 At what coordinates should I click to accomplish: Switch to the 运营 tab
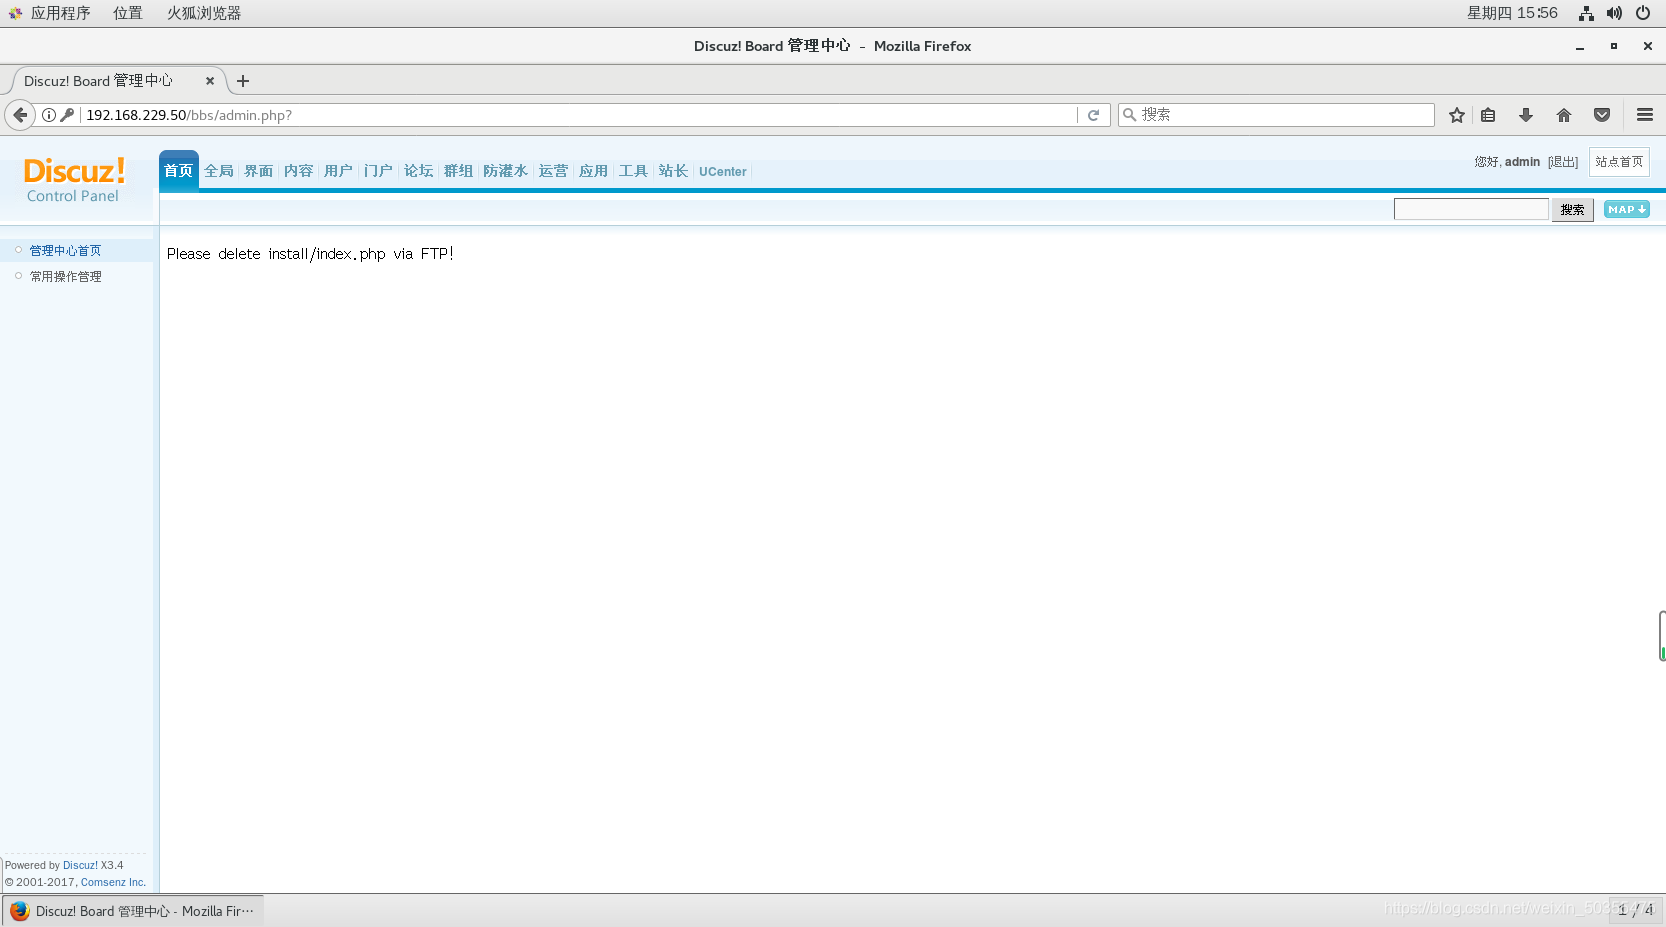[x=554, y=171]
